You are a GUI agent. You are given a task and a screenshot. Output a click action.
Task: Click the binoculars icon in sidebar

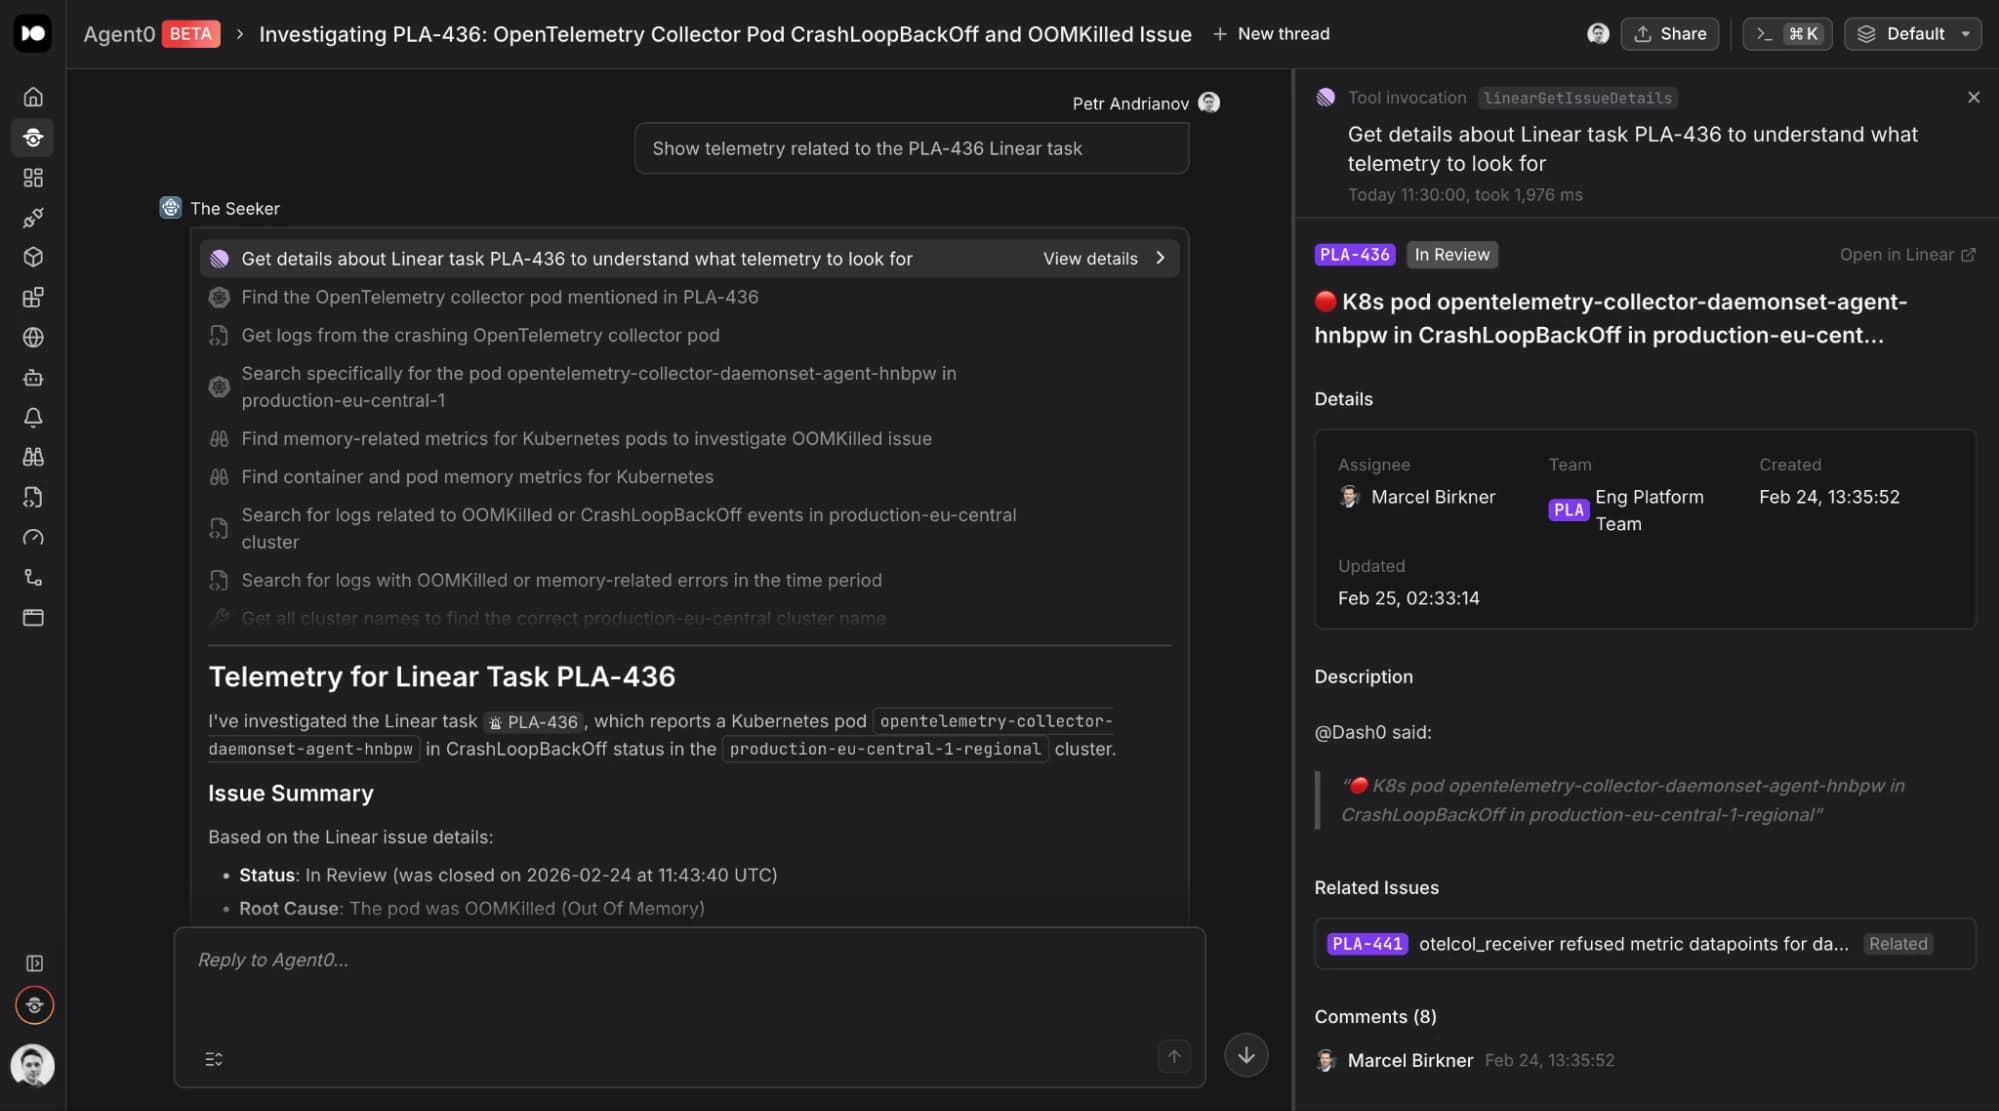pos(33,457)
